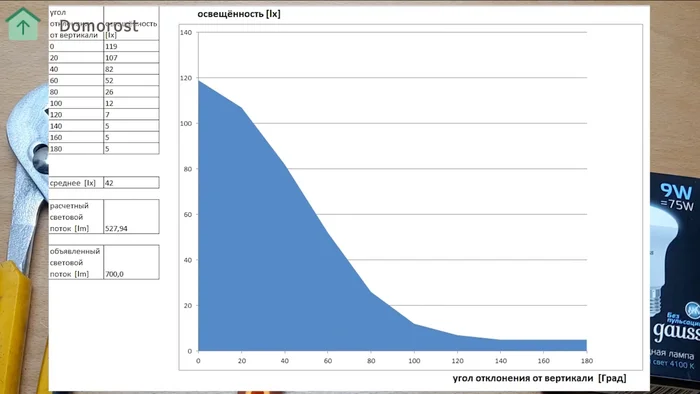
Task: Click the angle cell showing 100
Action: 76,103
